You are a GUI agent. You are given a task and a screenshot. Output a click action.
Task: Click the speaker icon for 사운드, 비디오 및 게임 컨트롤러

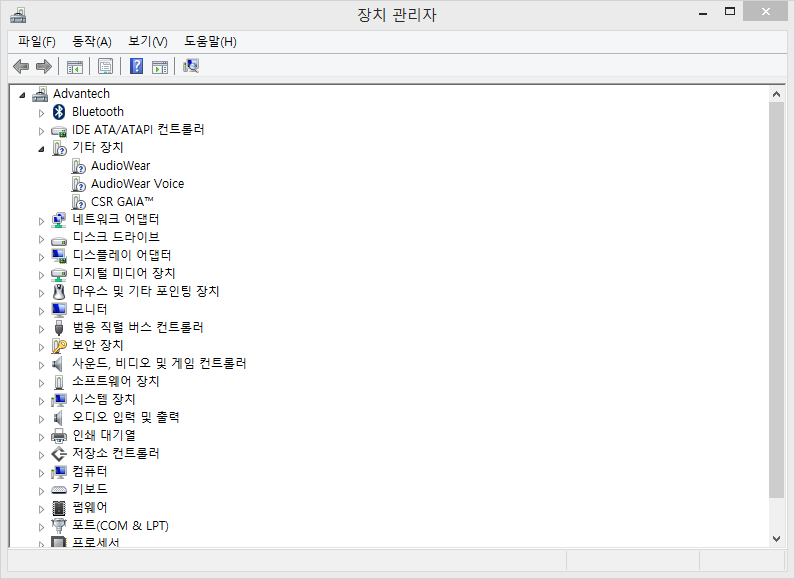[x=58, y=364]
